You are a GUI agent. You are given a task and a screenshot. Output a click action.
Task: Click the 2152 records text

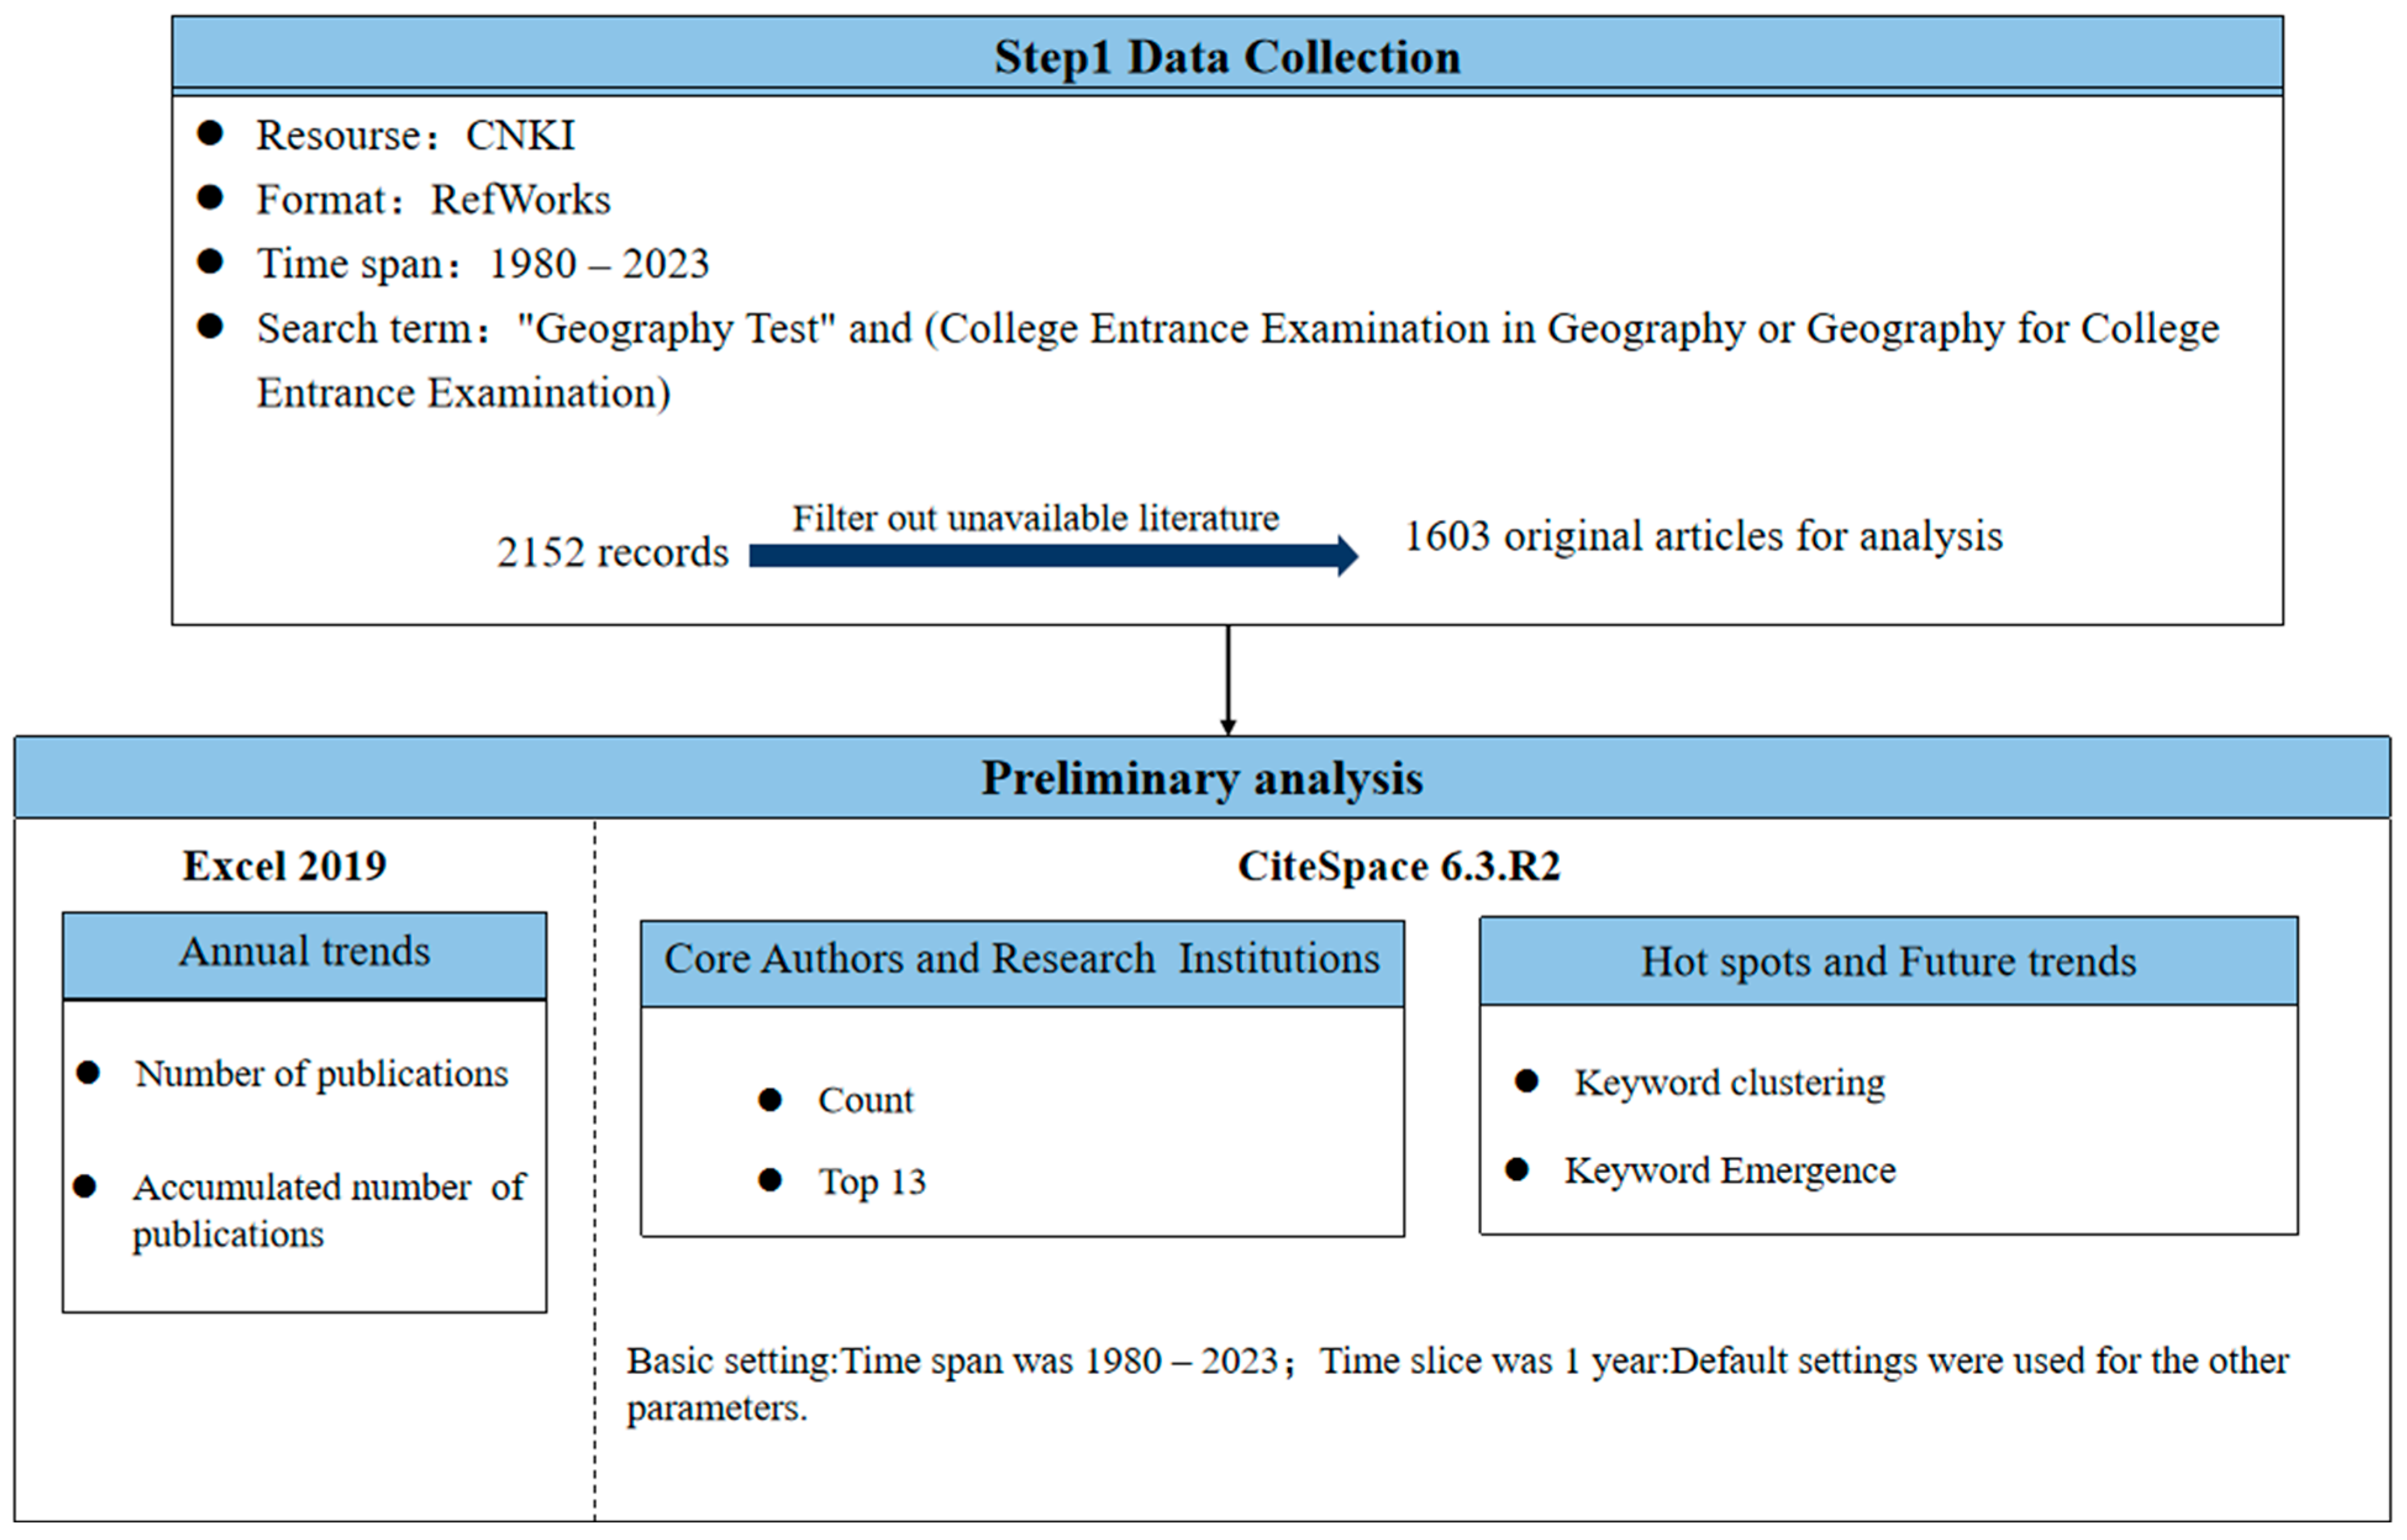tap(612, 553)
